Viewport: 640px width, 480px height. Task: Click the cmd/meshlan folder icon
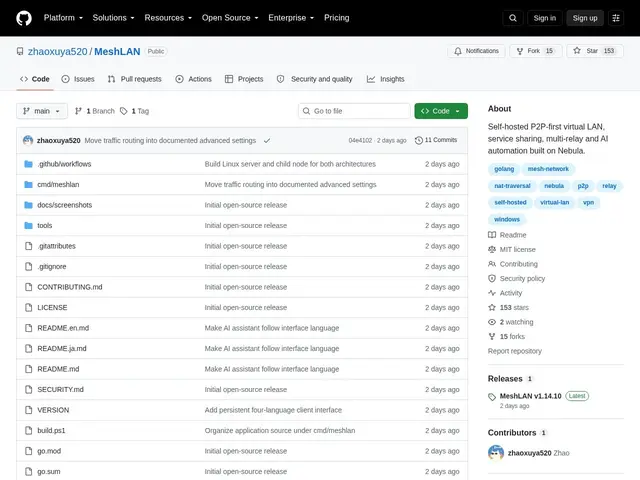pos(28,184)
